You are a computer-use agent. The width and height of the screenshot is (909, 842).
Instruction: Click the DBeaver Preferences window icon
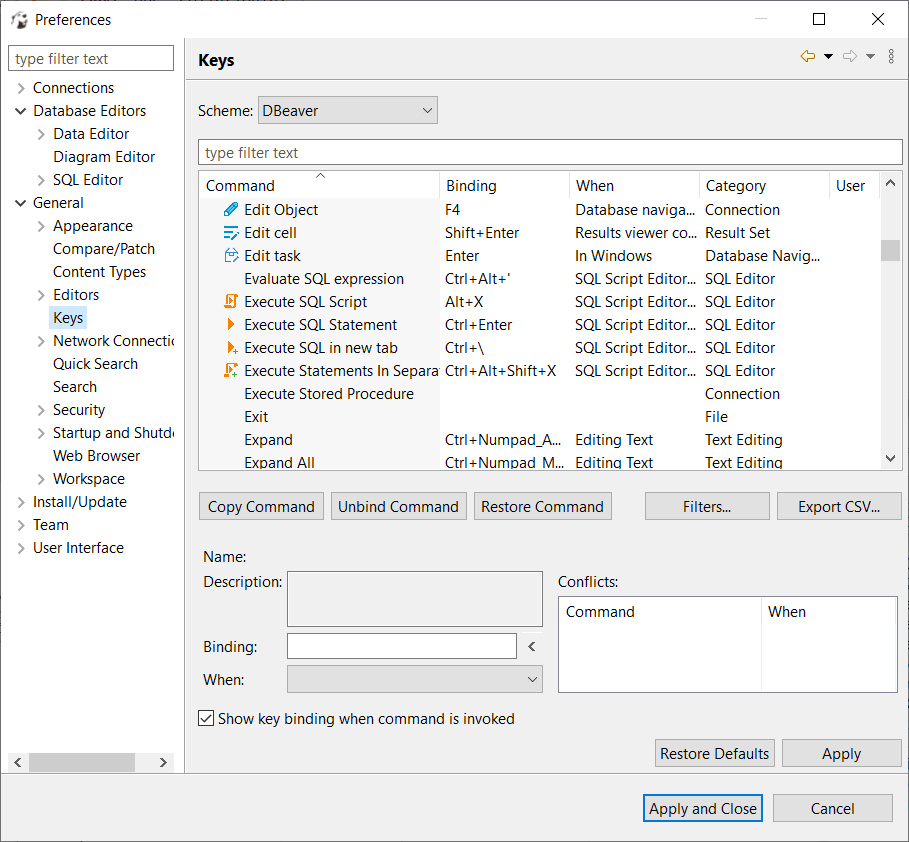coord(19,20)
